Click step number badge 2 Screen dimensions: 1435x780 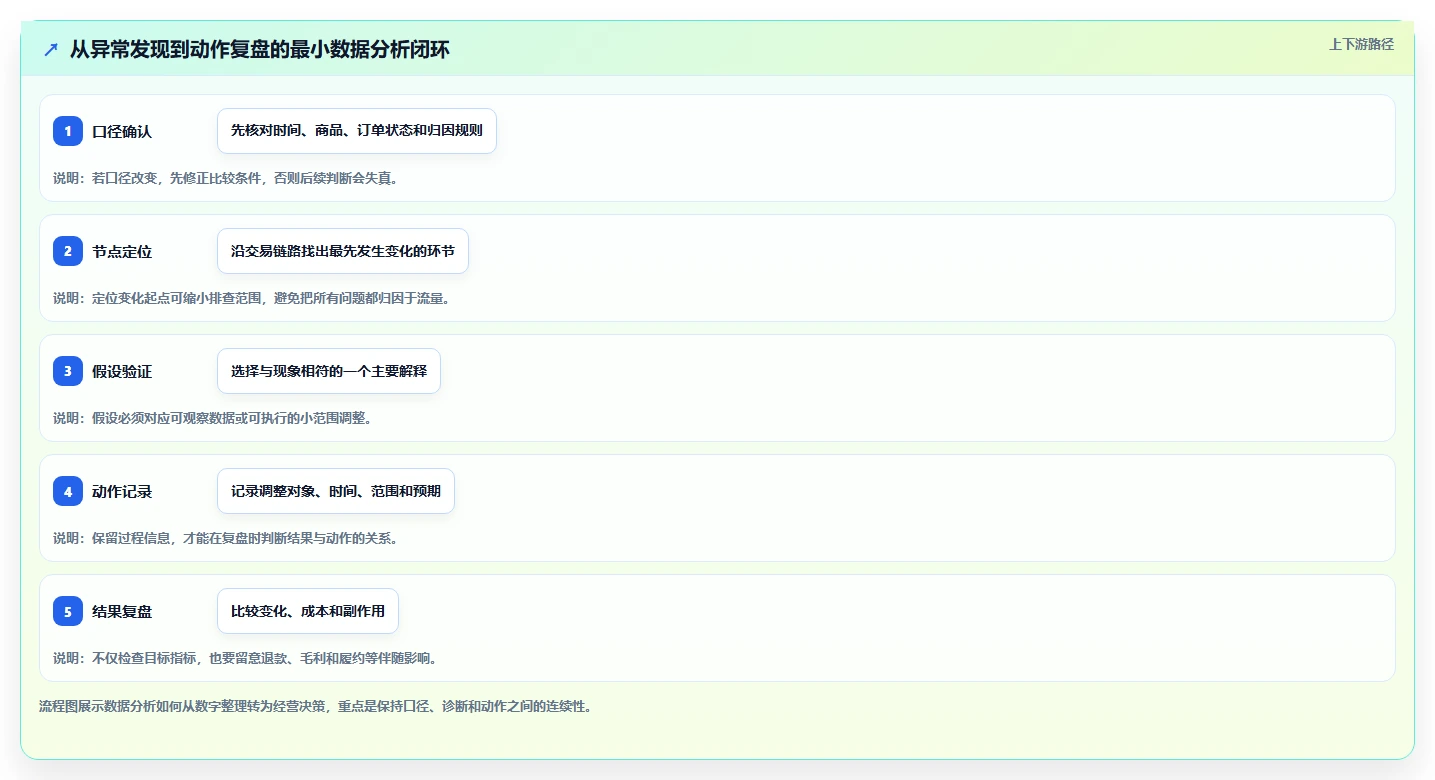[68, 251]
